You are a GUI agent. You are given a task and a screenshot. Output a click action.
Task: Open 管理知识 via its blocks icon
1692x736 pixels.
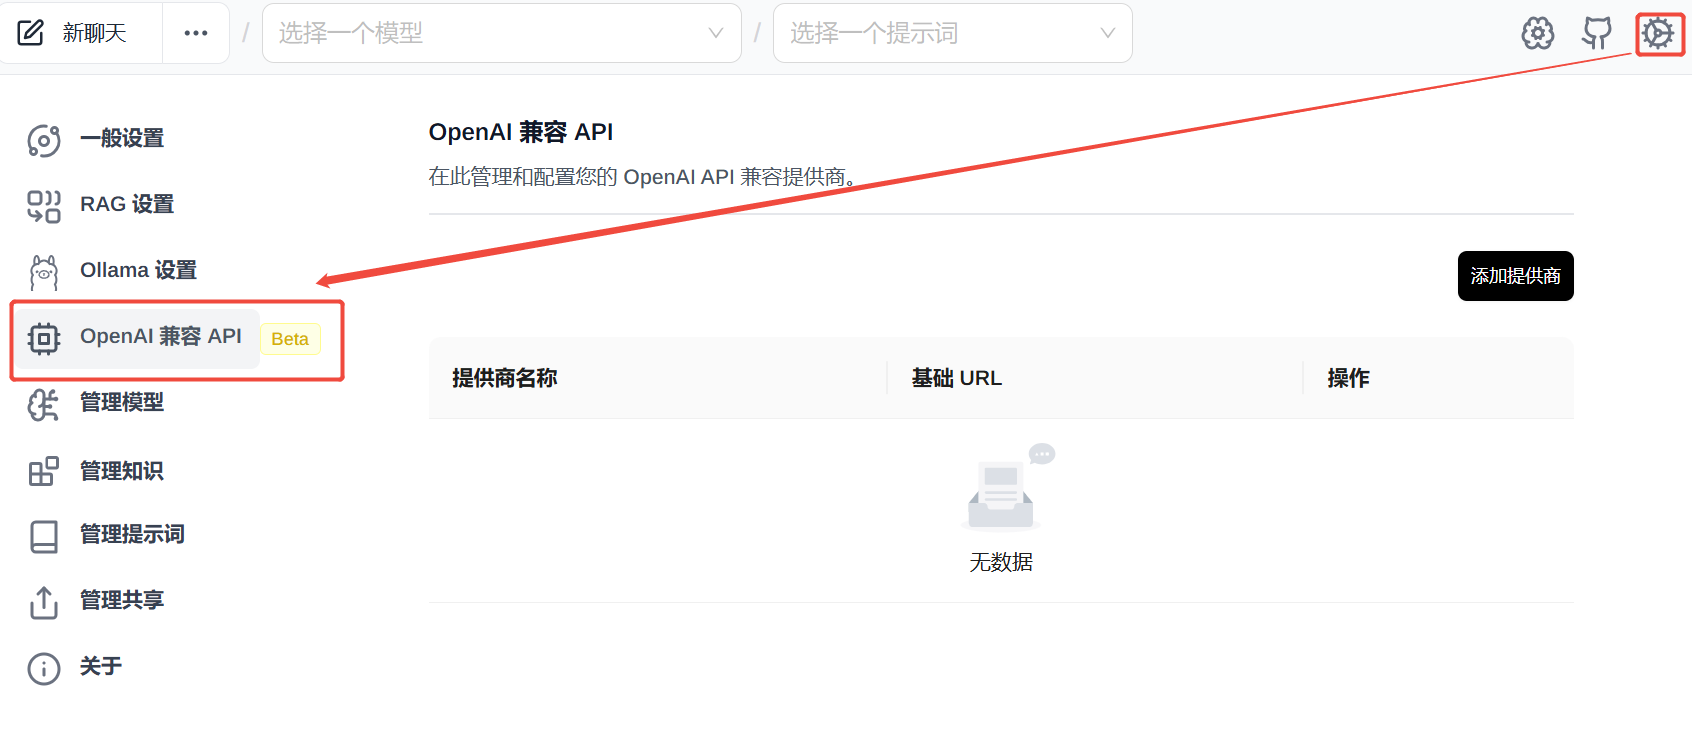44,471
